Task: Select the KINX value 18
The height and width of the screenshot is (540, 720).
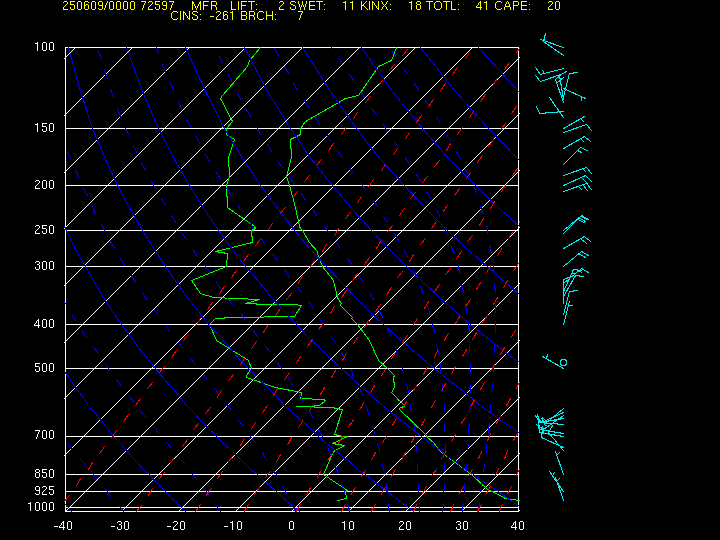Action: pos(415,6)
